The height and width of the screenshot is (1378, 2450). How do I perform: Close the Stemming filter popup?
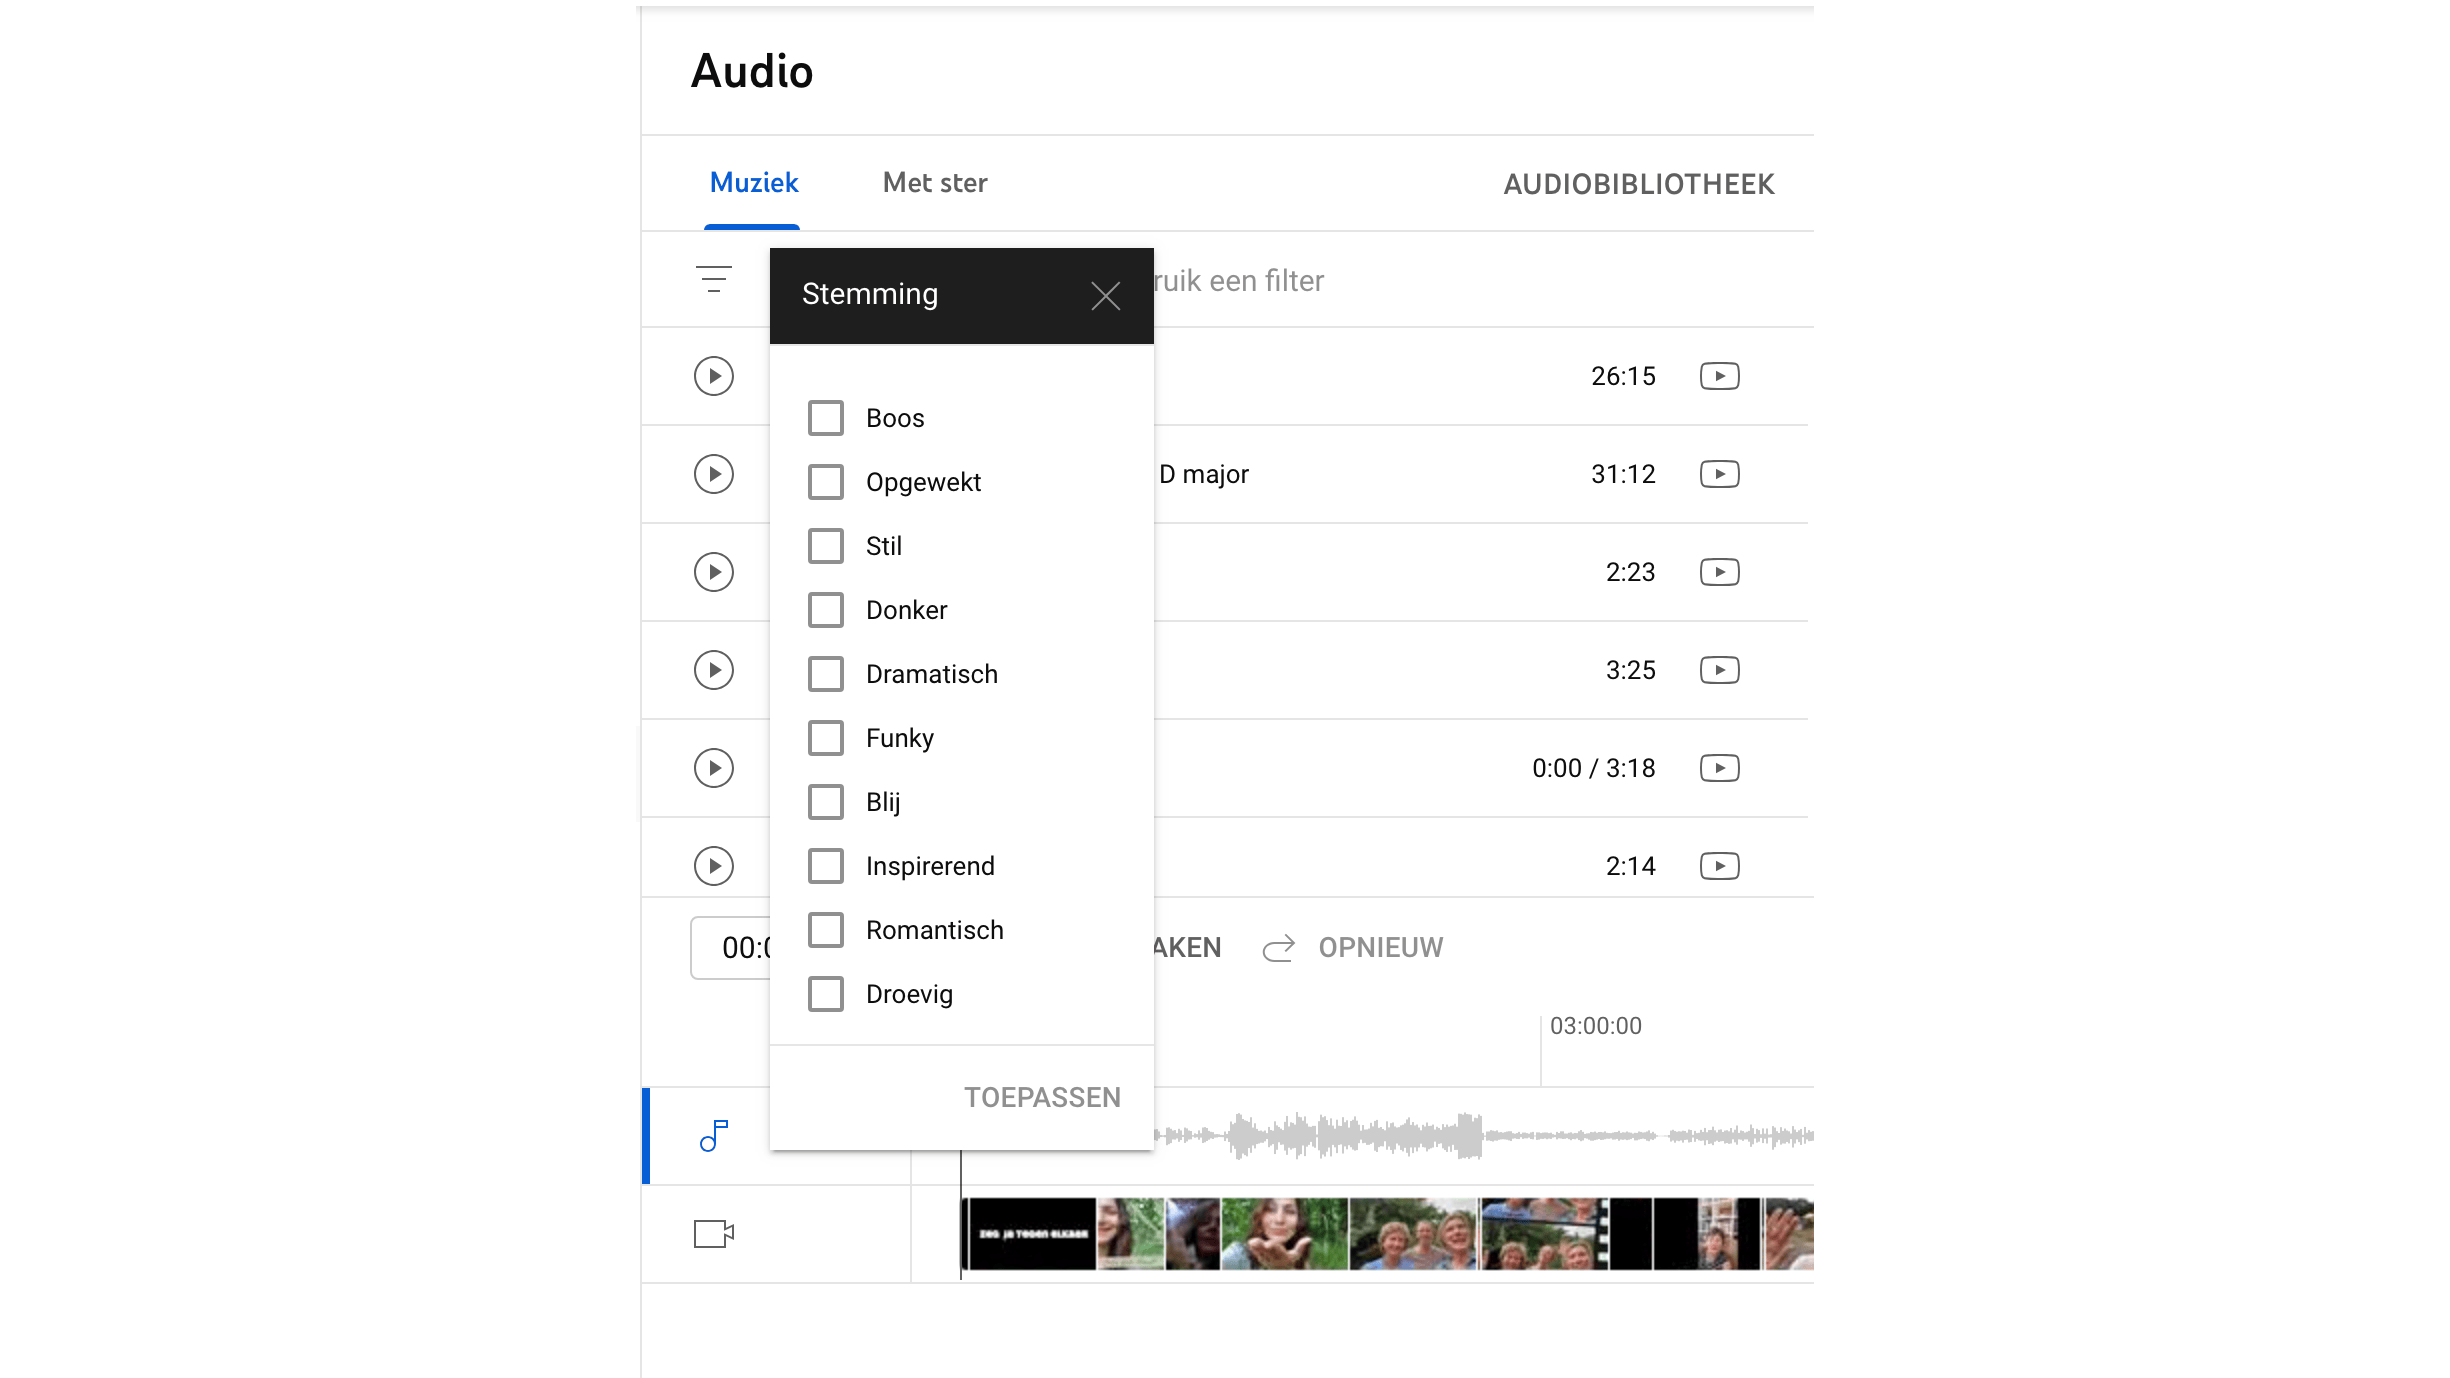[x=1105, y=295]
